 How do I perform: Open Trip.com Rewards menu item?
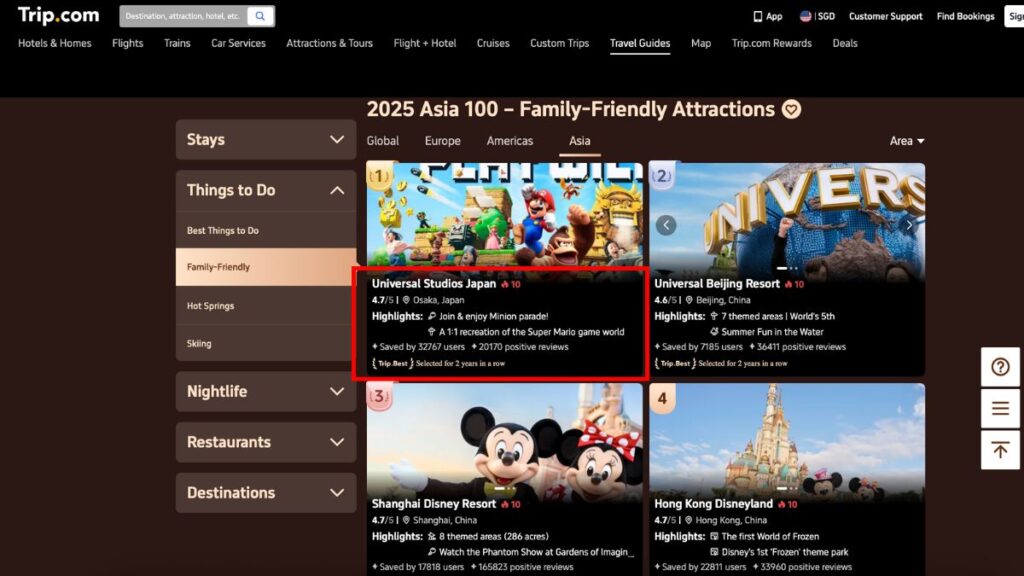[771, 43]
